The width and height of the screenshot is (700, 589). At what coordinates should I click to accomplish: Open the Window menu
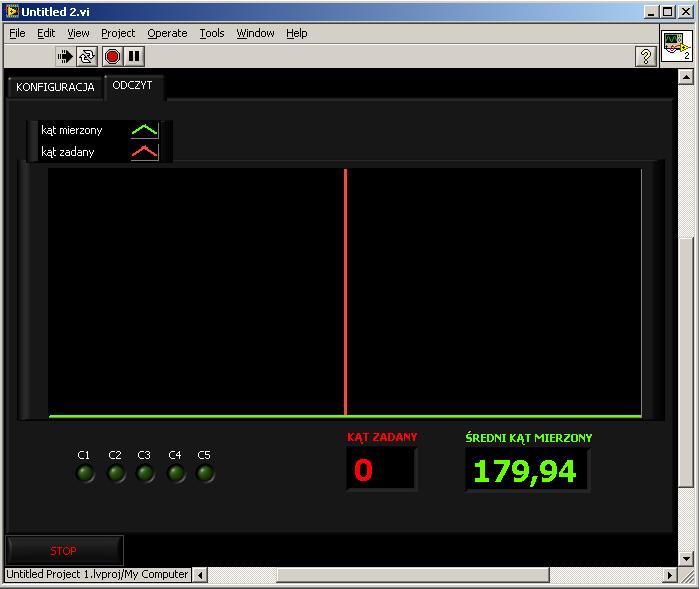coord(255,33)
